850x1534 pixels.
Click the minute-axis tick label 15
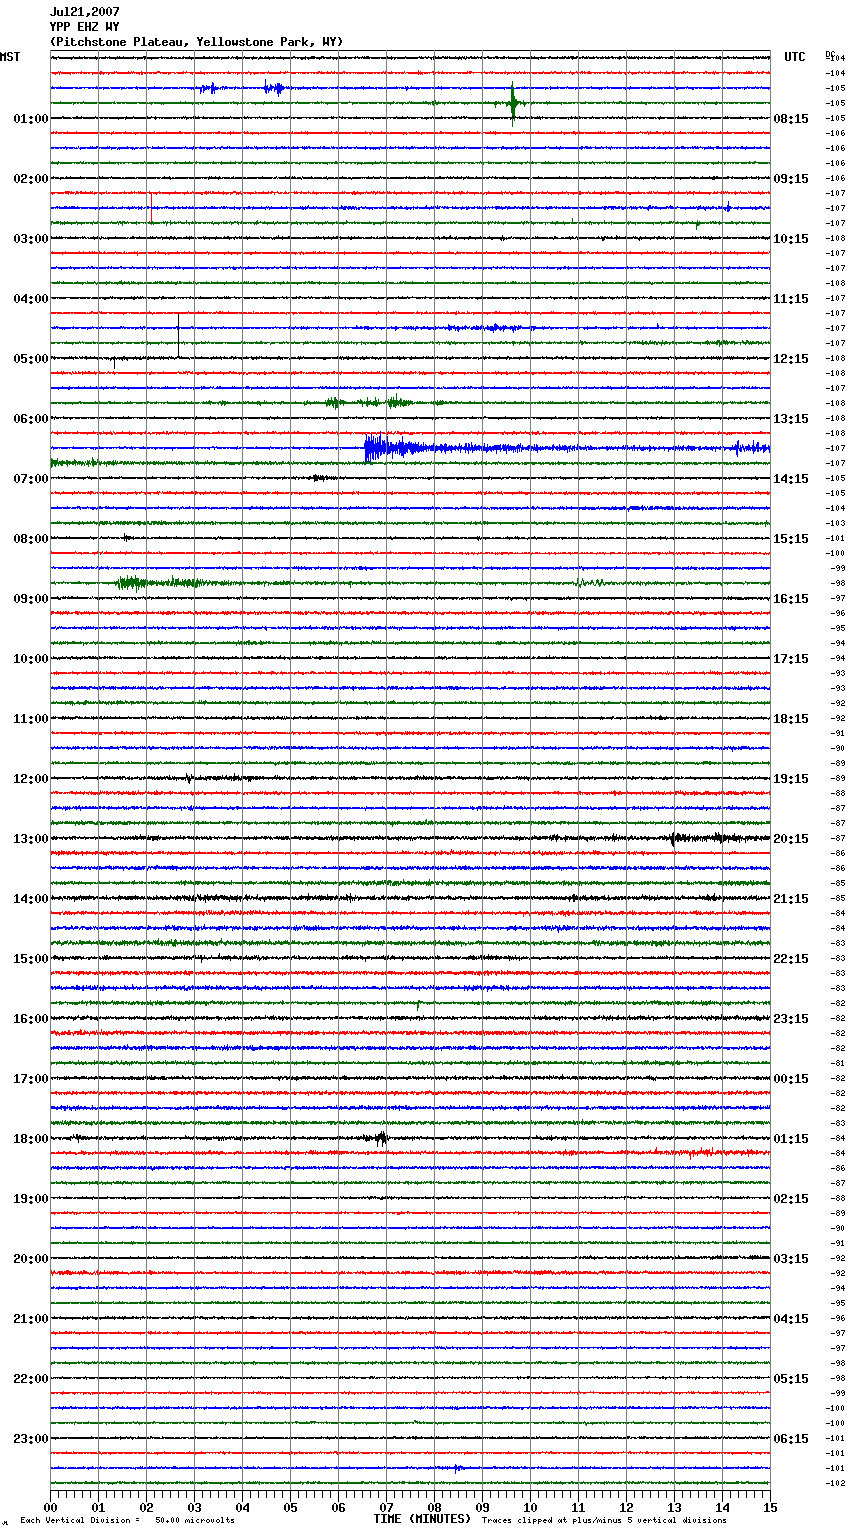click(x=770, y=1507)
